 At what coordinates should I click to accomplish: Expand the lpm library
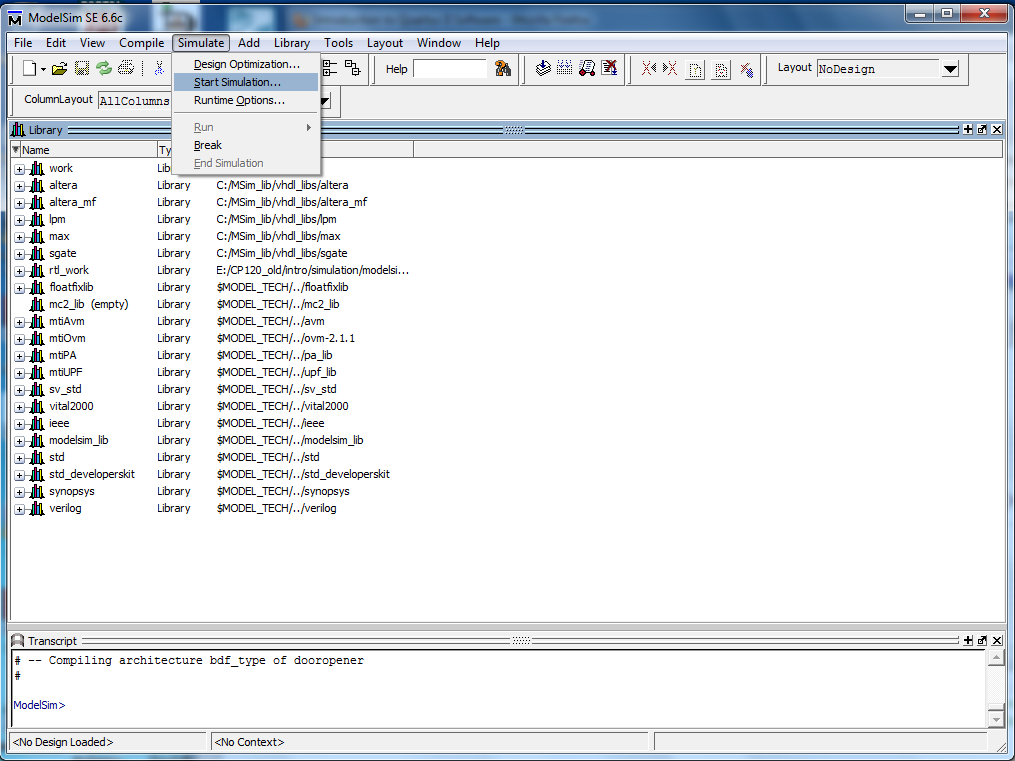[19, 220]
